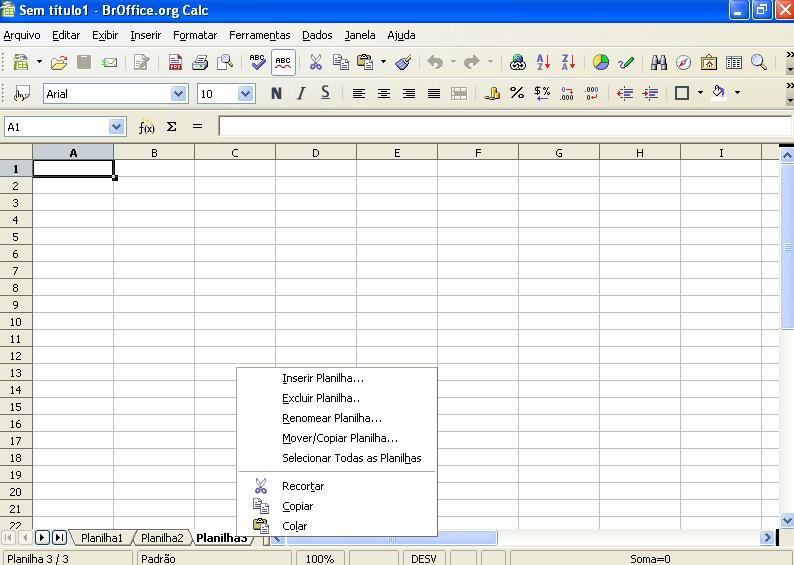Toggle Bold formatting

coord(276,93)
